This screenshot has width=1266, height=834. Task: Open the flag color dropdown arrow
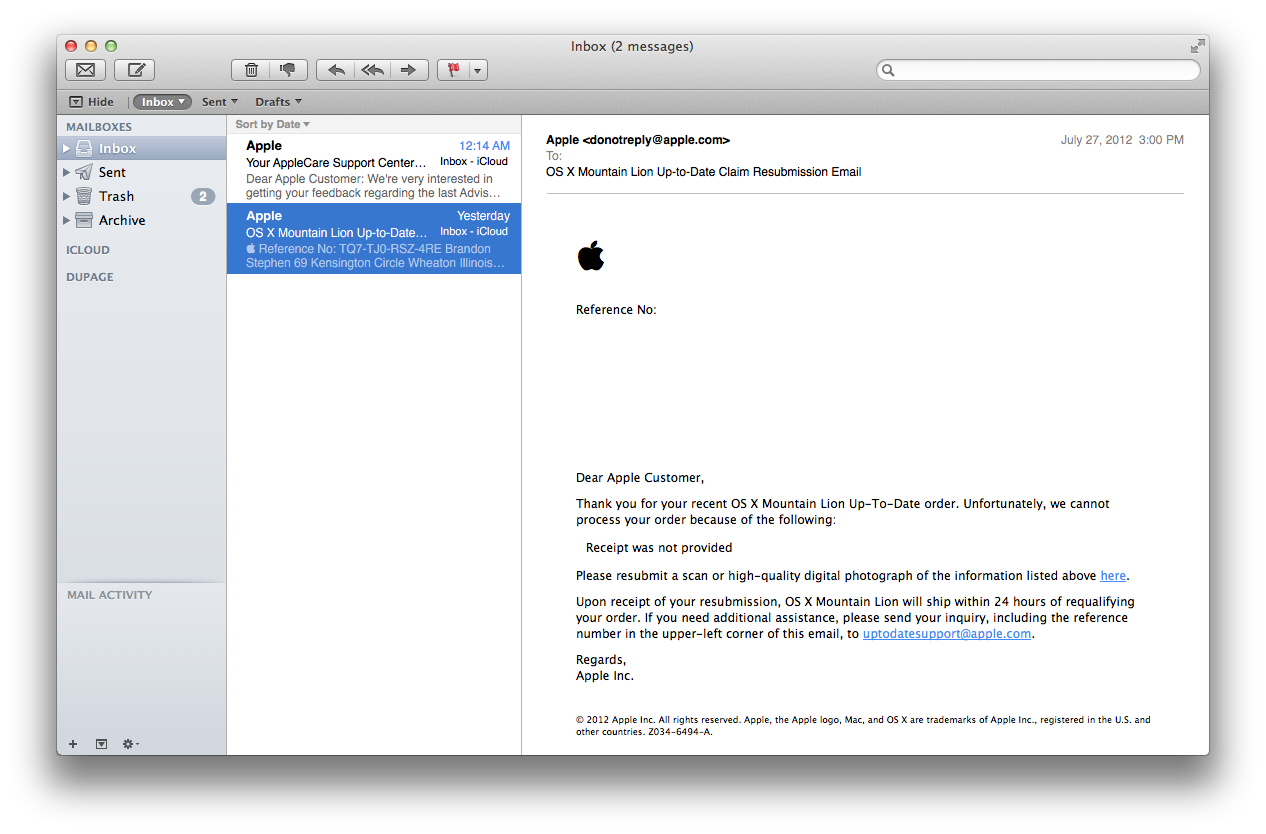tap(478, 70)
